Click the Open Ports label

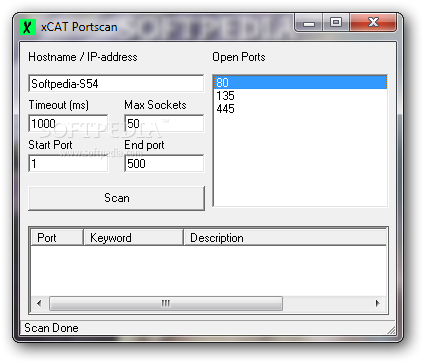pyautogui.click(x=239, y=57)
